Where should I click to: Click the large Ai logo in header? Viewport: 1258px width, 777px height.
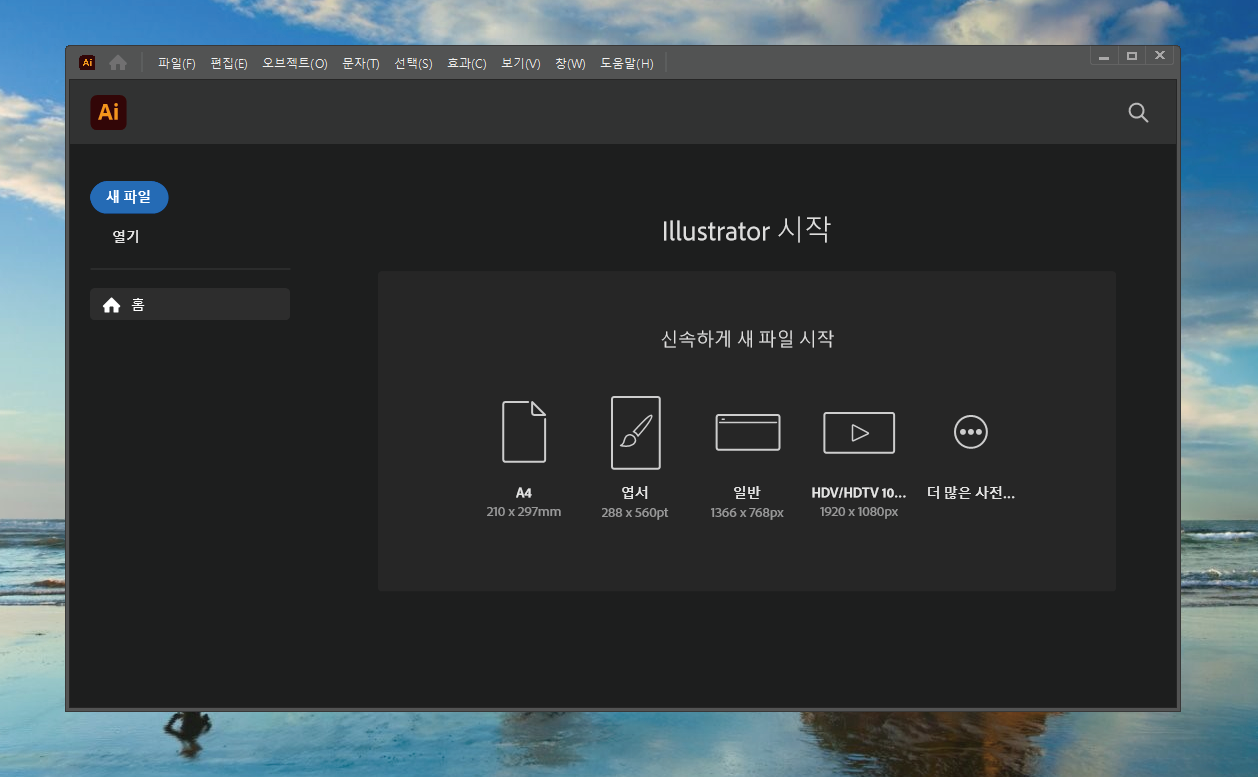click(x=108, y=112)
